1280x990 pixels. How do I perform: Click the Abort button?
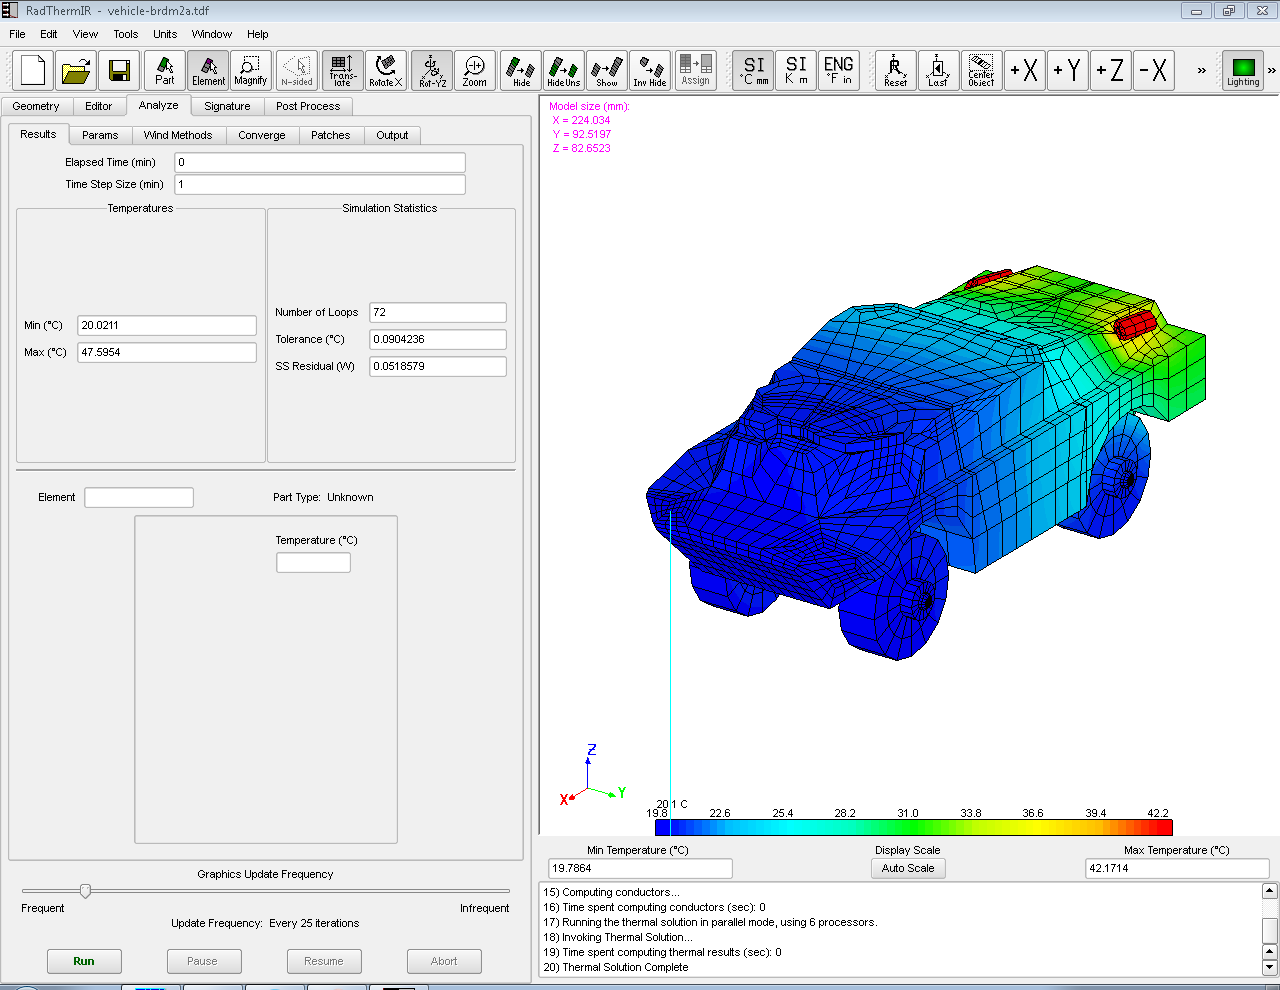(444, 961)
